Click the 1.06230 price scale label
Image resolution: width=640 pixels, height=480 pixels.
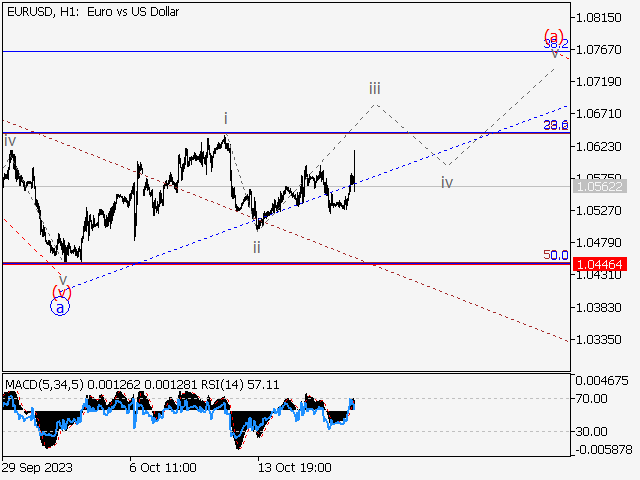(x=598, y=146)
